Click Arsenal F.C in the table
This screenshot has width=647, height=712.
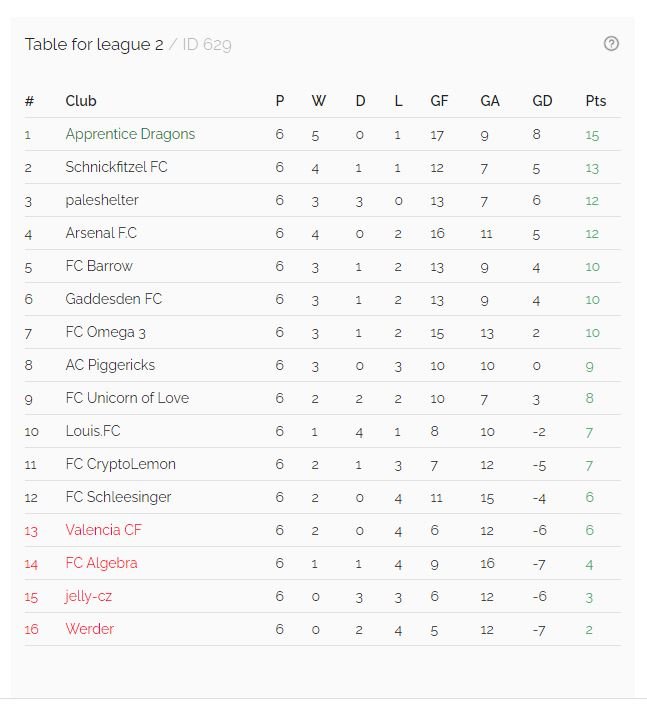coord(101,233)
